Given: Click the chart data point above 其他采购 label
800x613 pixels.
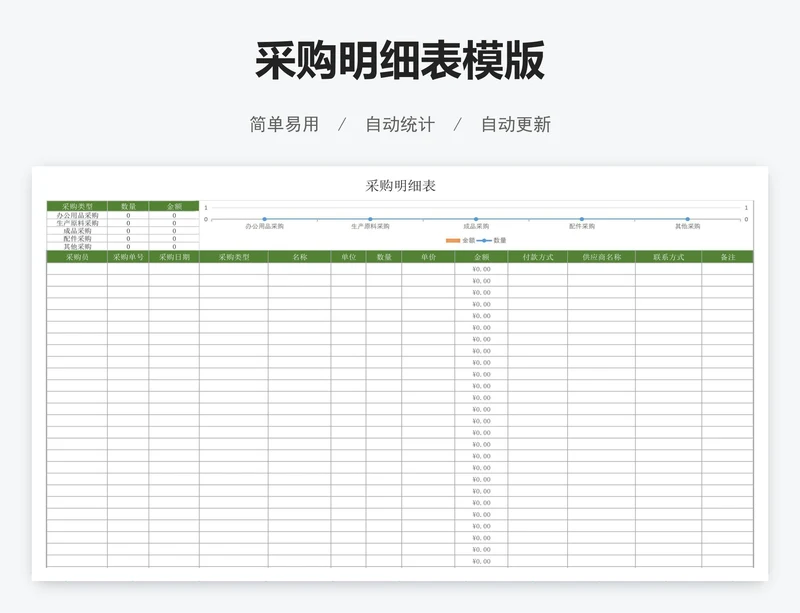Looking at the screenshot, I should point(688,219).
